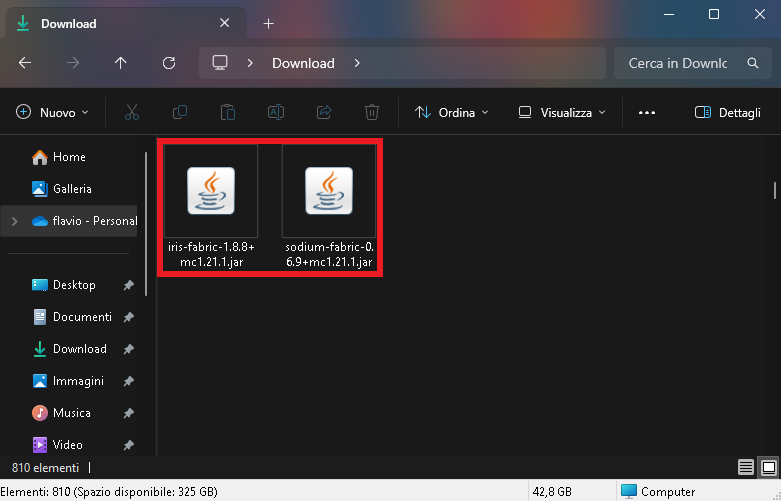The image size is (781, 501).
Task: Unpin Desktop using its pin icon
Action: point(129,285)
